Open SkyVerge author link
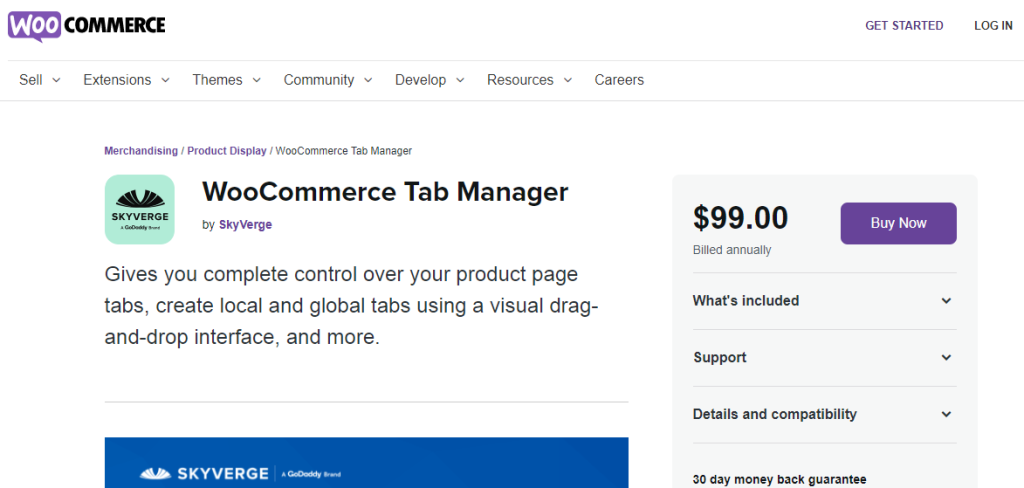Screen dimensions: 1024x488 point(246,225)
